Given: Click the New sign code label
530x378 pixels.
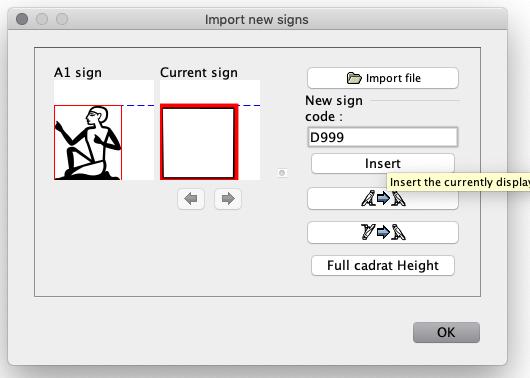Looking at the screenshot, I should coord(334,108).
